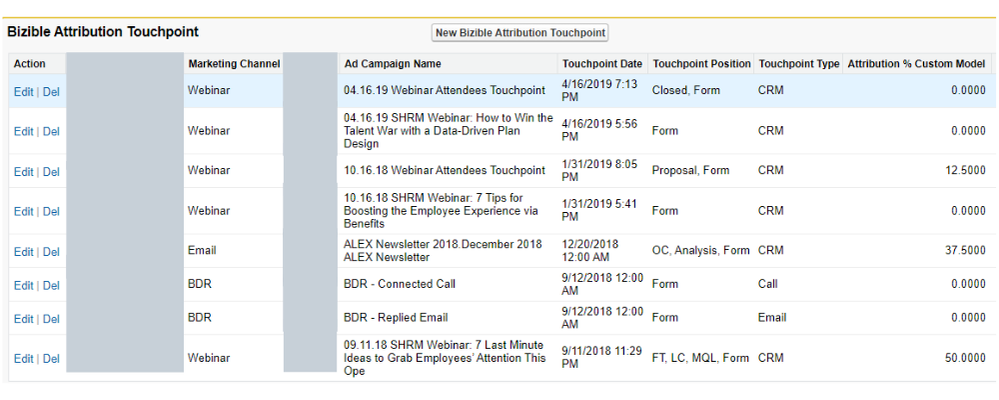This screenshot has height=400, width=999.
Task: Edit the 09.11.18 SHRM Webinar row
Action: 23,359
